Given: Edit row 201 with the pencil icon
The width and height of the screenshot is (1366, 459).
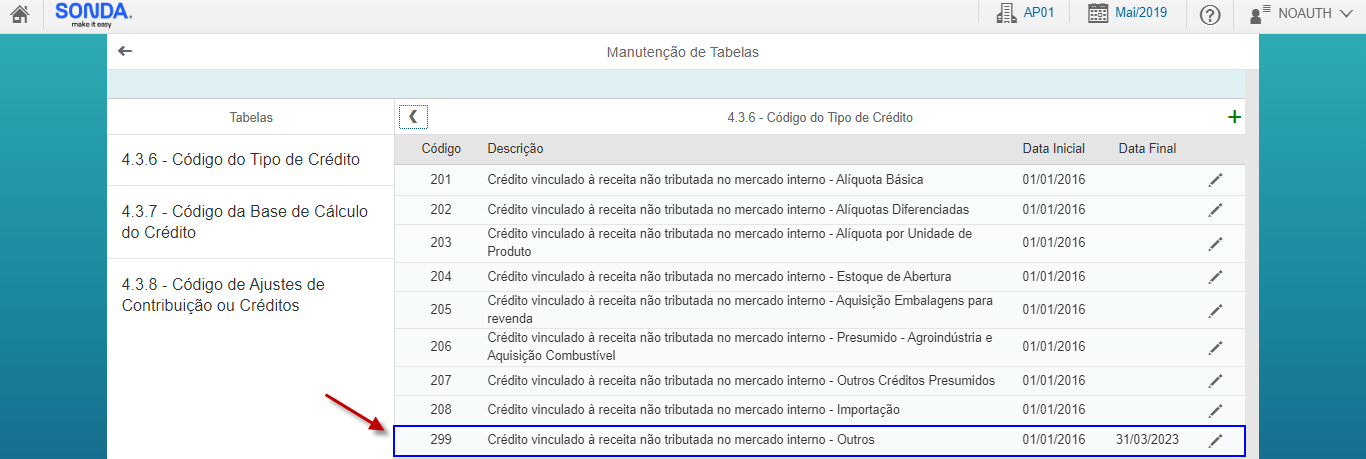Looking at the screenshot, I should 1215,180.
